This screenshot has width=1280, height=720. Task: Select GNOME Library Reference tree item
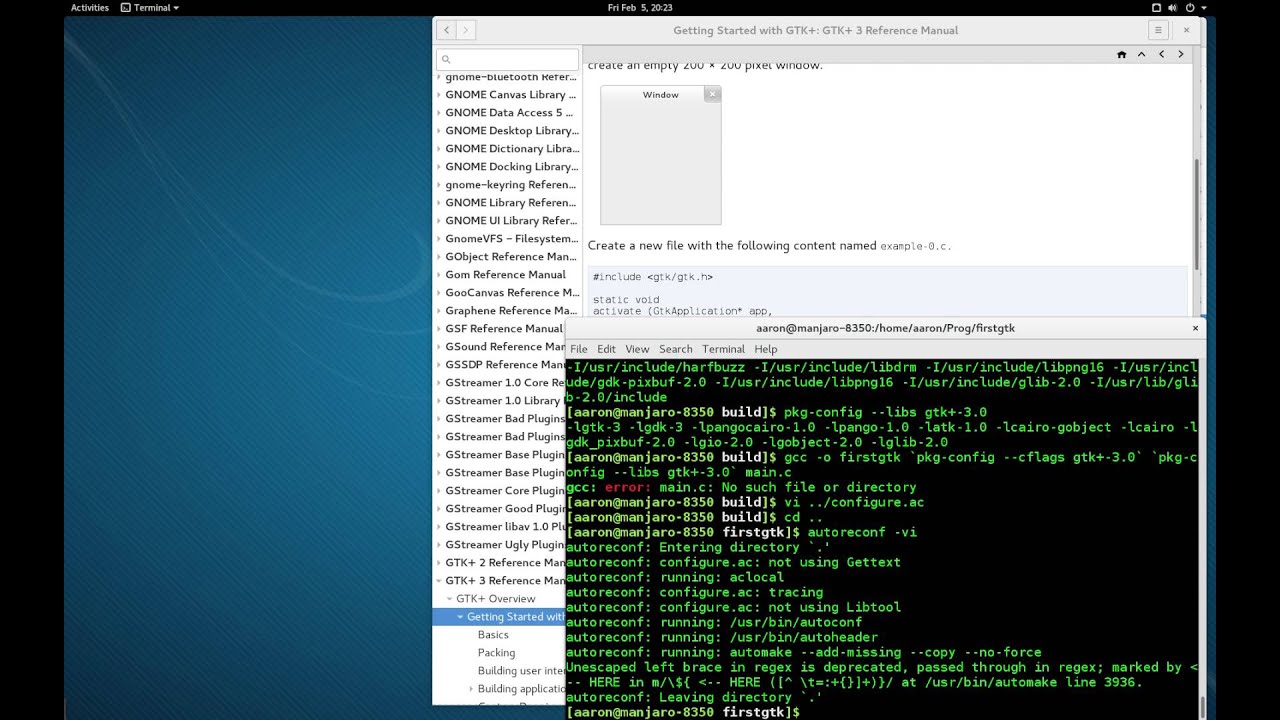(x=511, y=203)
